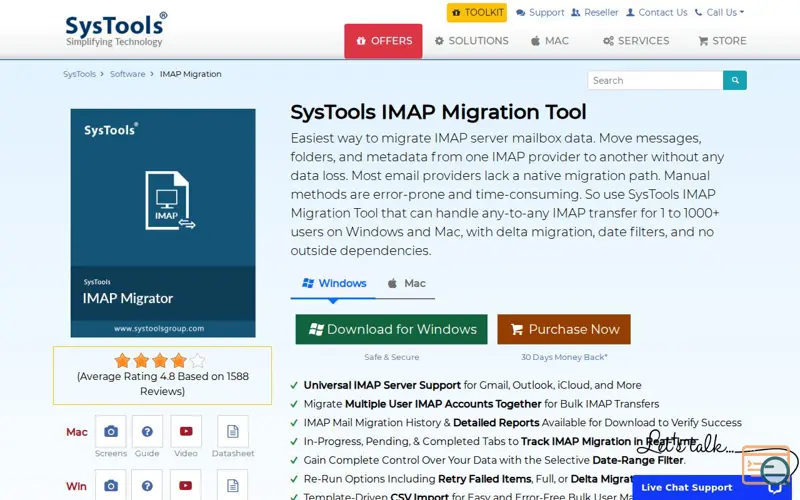The image size is (800, 500).
Task: Switch to the Windows tab
Action: point(334,283)
